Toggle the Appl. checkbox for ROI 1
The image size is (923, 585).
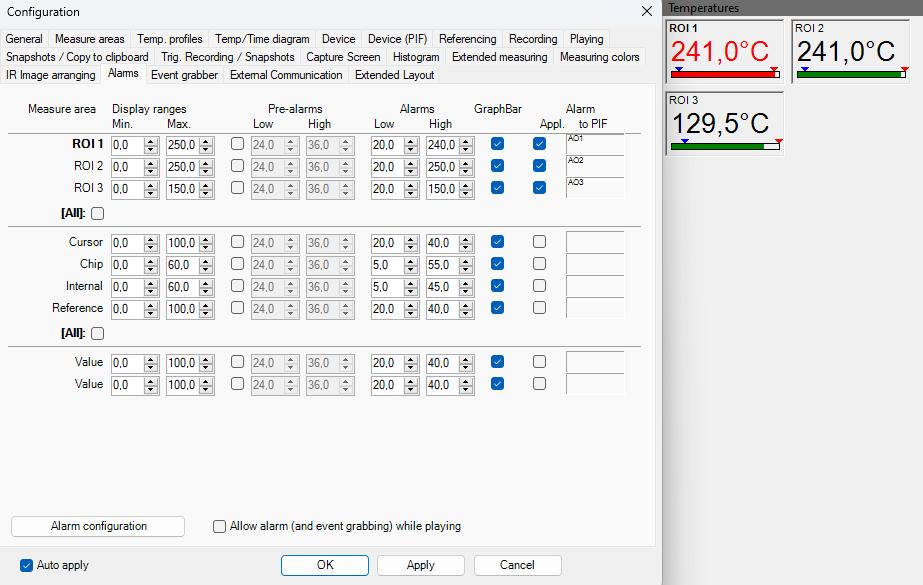click(539, 143)
